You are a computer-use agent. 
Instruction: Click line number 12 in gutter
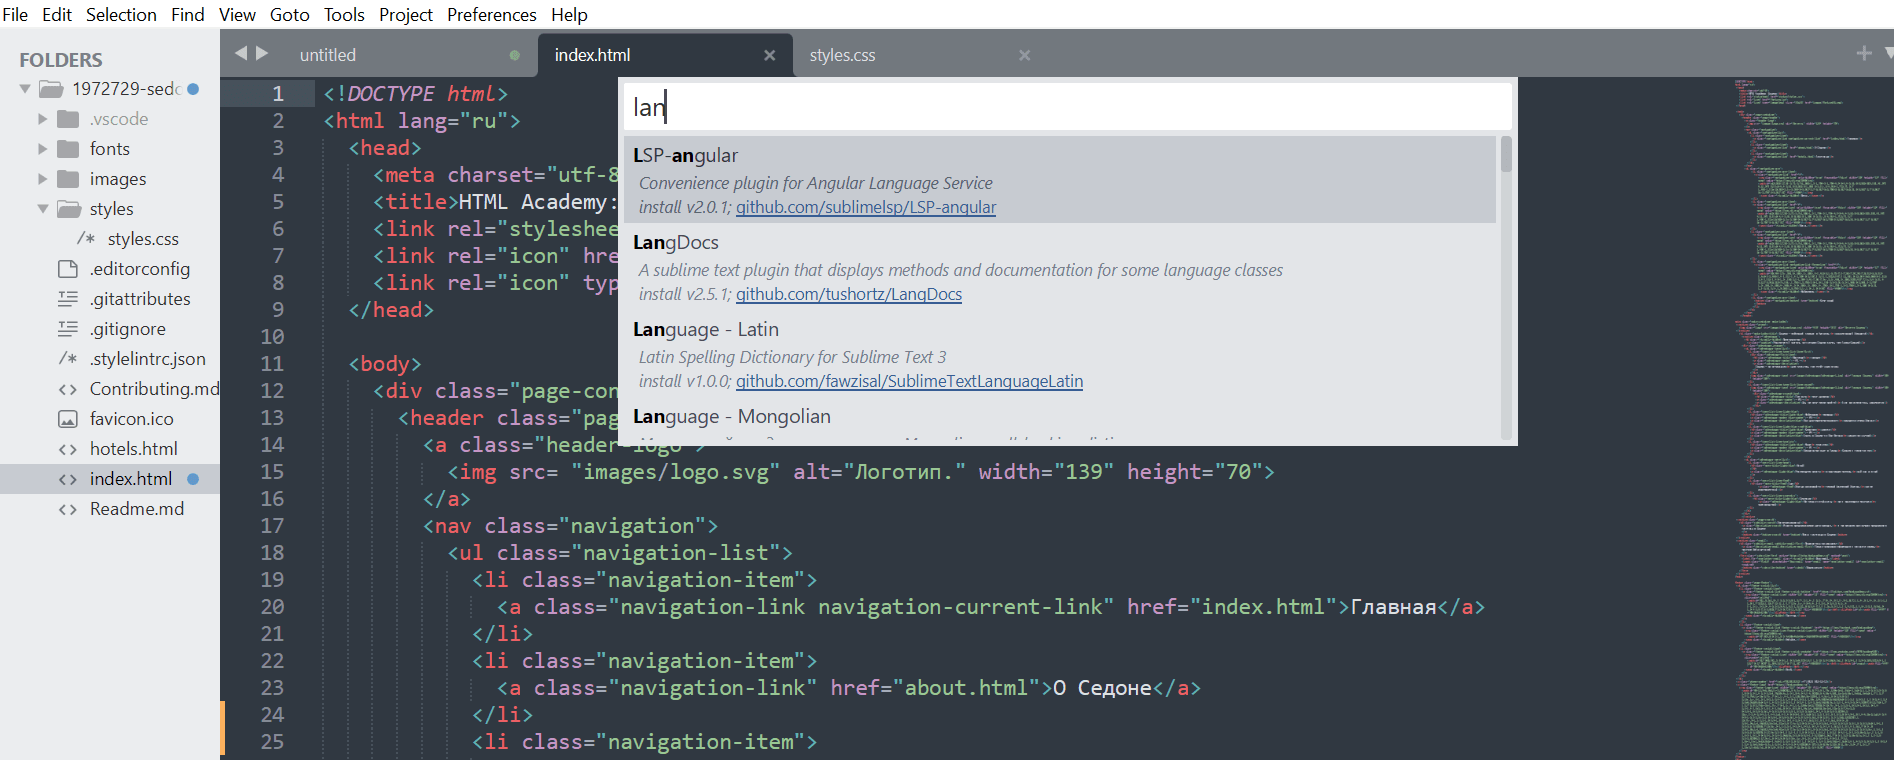tap(272, 391)
